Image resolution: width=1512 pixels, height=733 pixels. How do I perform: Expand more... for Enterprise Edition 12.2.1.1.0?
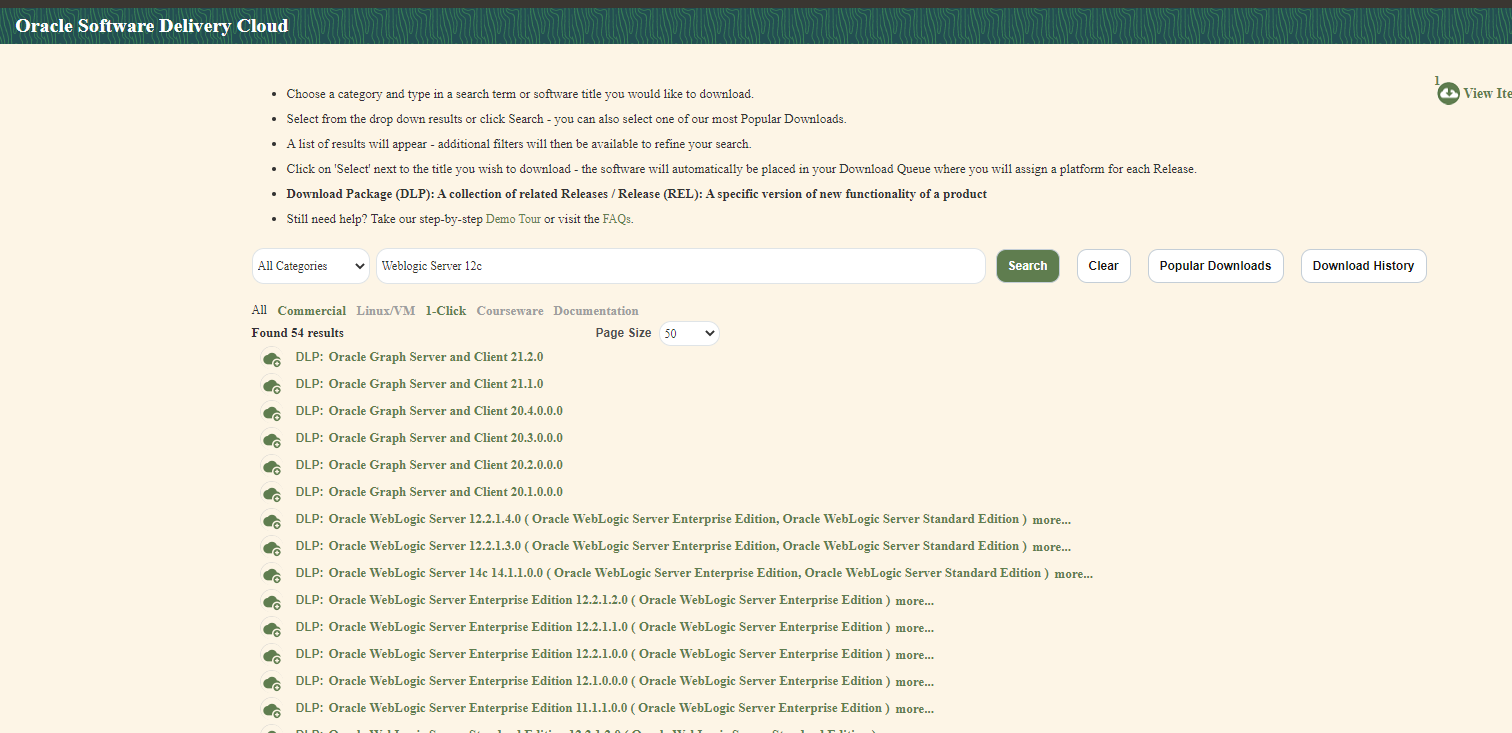[914, 628]
